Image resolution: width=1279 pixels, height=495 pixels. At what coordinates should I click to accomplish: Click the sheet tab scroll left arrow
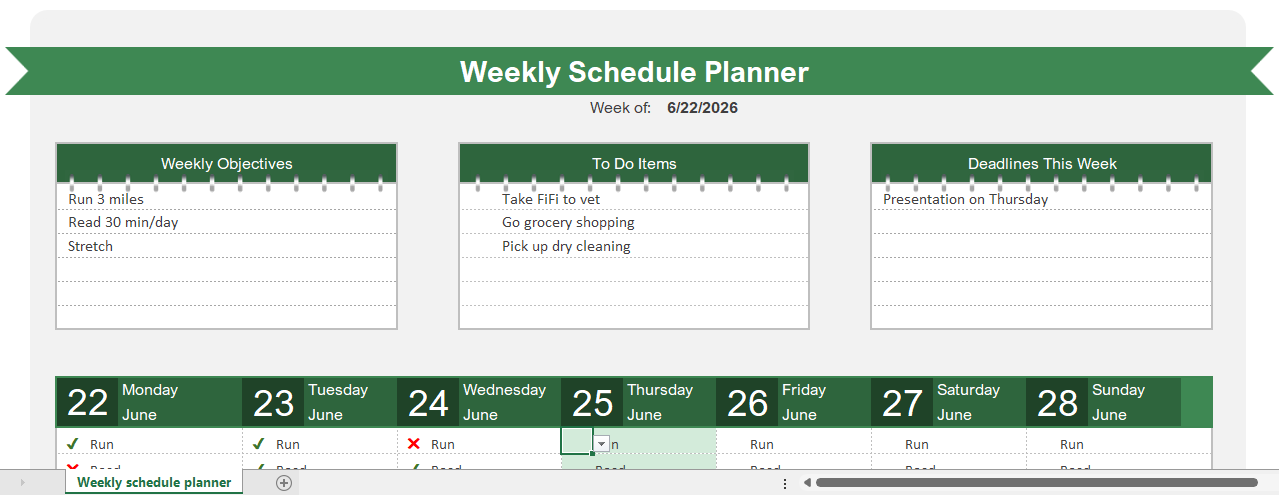coord(22,483)
